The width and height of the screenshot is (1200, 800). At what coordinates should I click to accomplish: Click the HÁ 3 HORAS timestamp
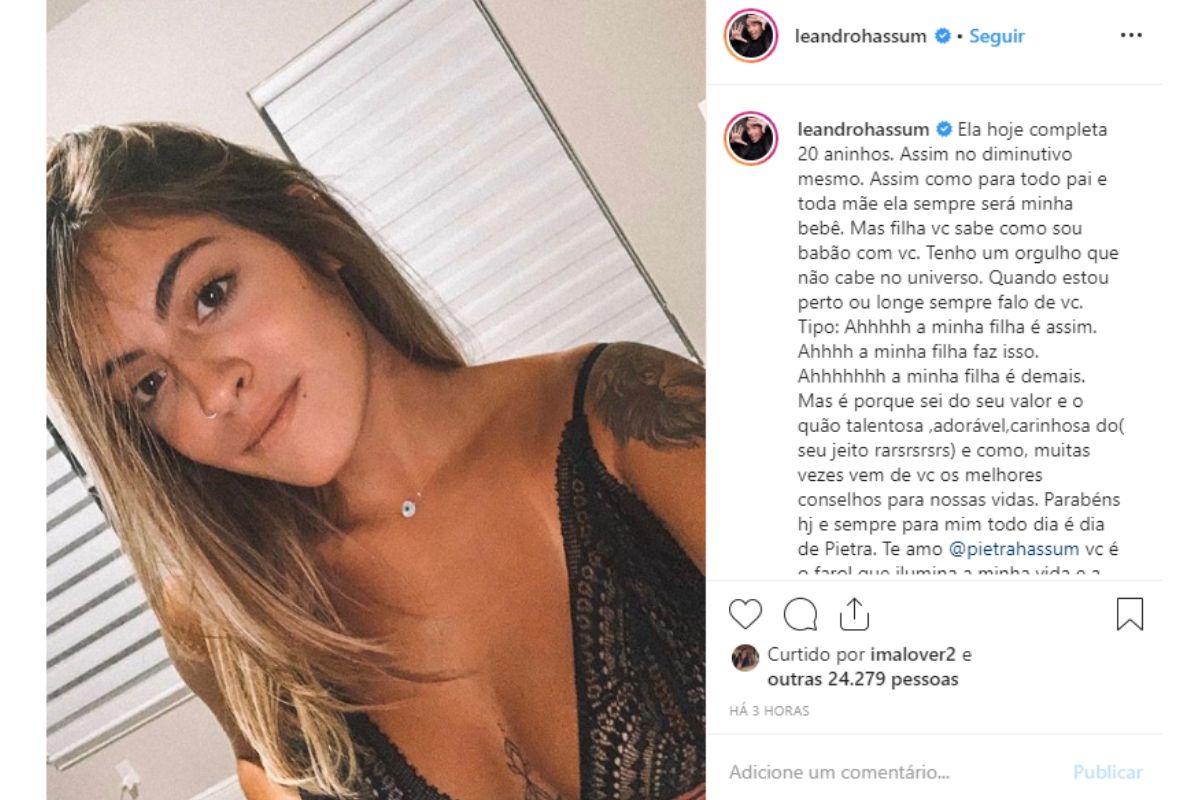tap(769, 711)
